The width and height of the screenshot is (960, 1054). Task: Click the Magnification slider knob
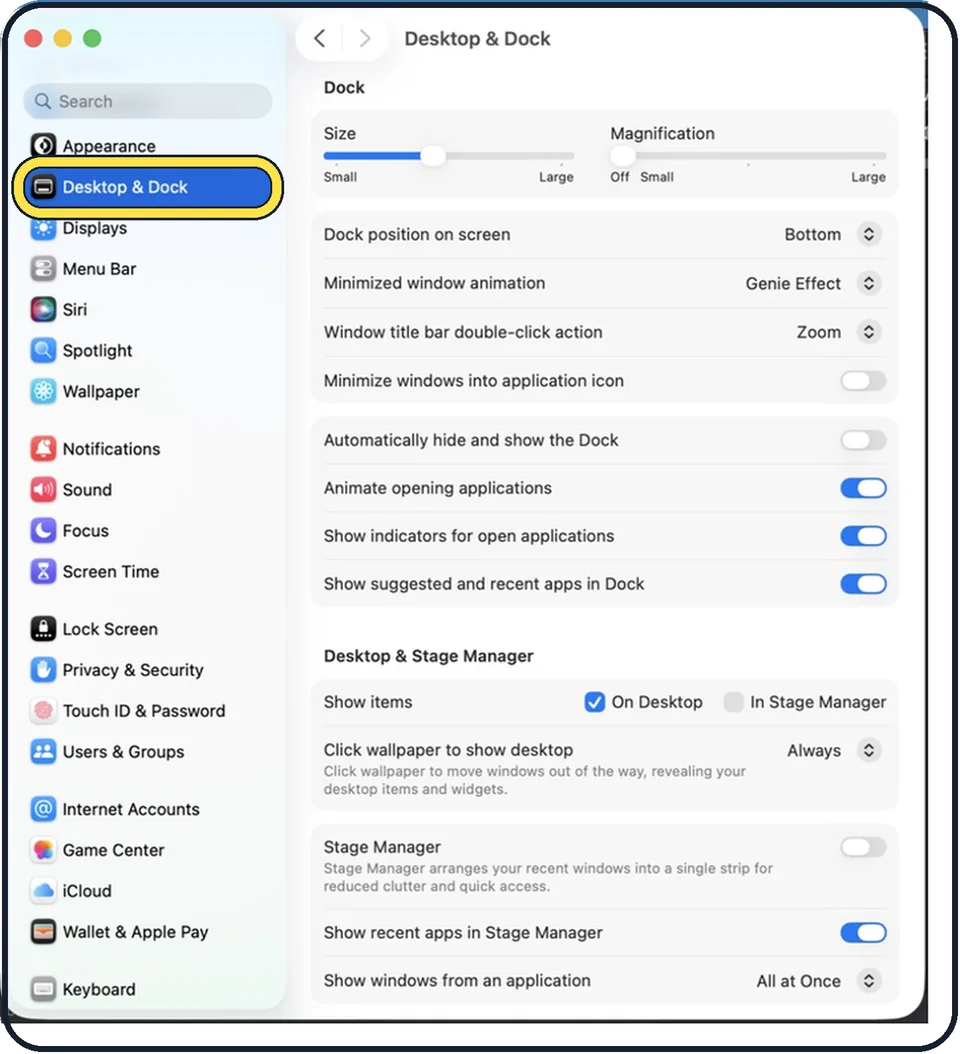coord(622,156)
